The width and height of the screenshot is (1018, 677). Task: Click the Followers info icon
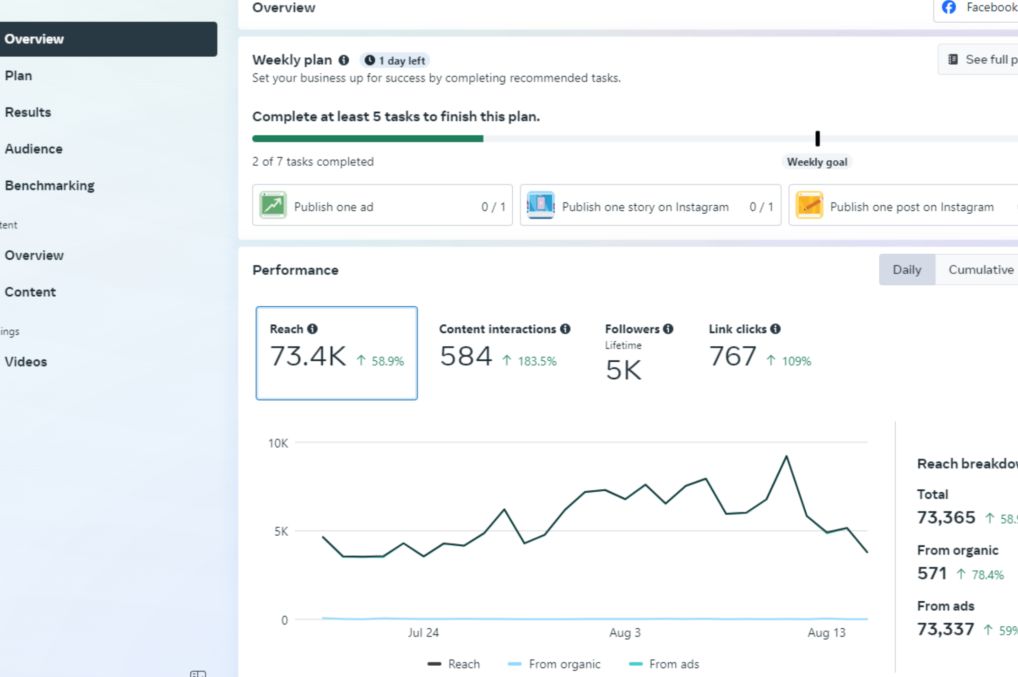pos(668,329)
